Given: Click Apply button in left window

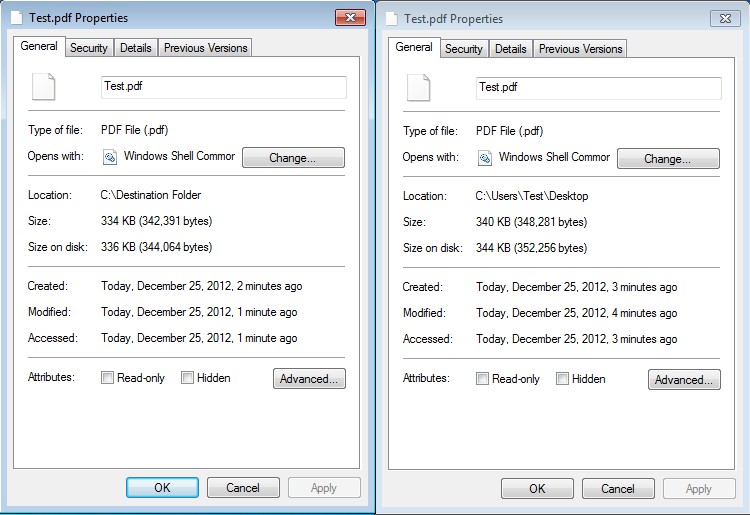Looking at the screenshot, I should click(x=324, y=487).
